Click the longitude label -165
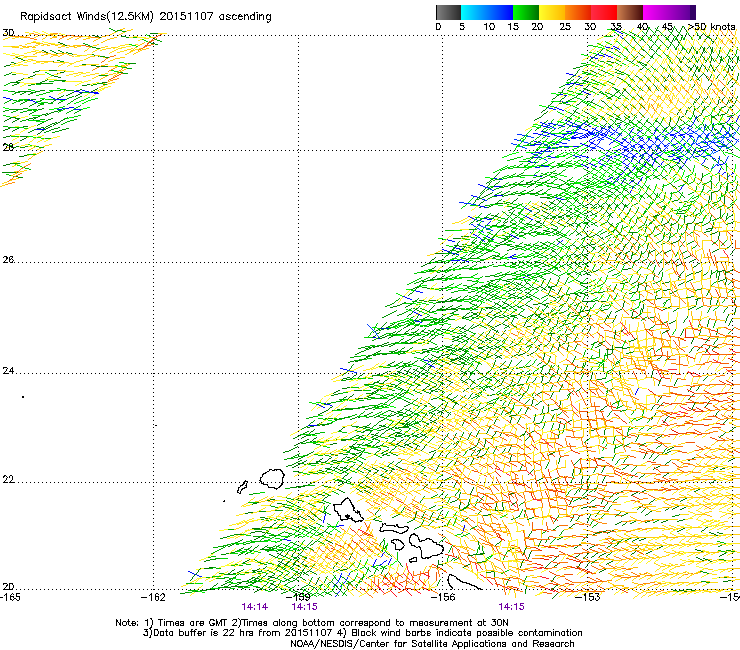Image resolution: width=740 pixels, height=650 pixels. (10, 597)
